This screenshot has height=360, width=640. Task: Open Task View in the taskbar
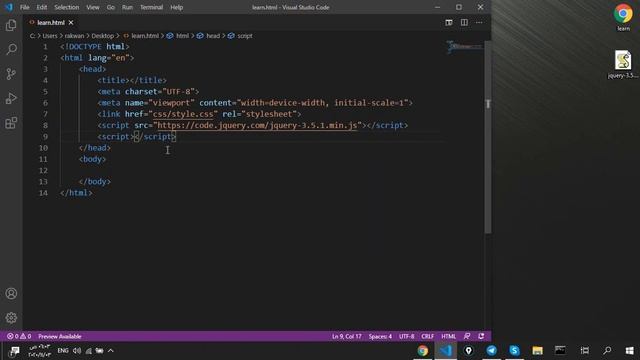[x=584, y=351]
